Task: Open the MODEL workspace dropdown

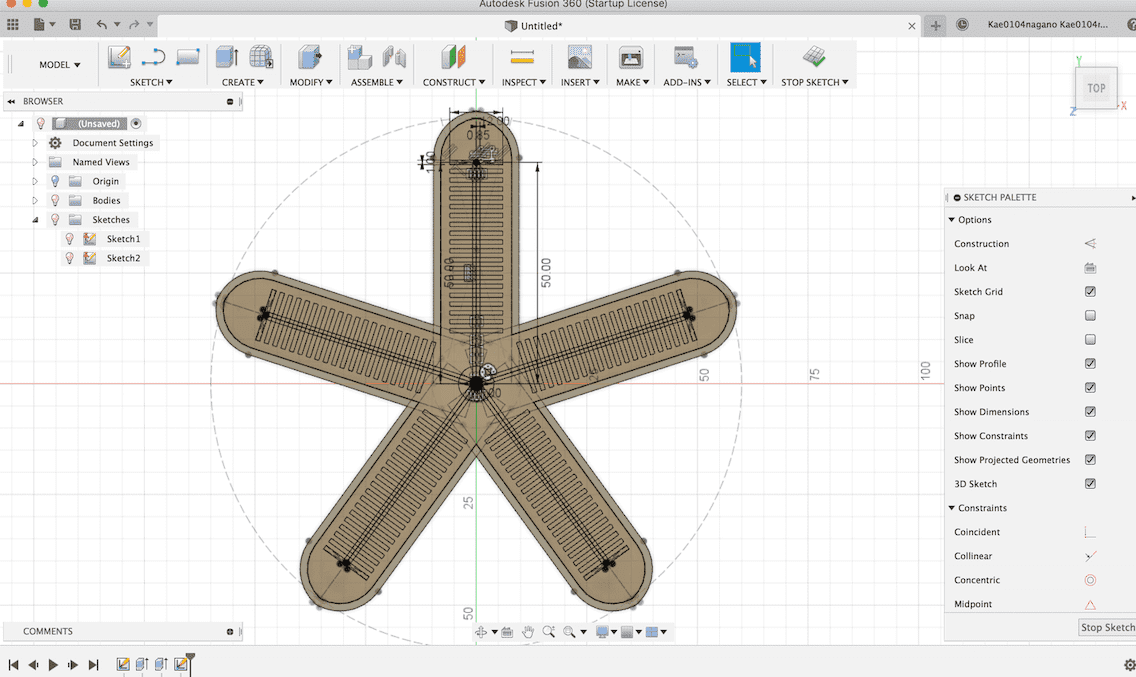Action: [x=60, y=65]
